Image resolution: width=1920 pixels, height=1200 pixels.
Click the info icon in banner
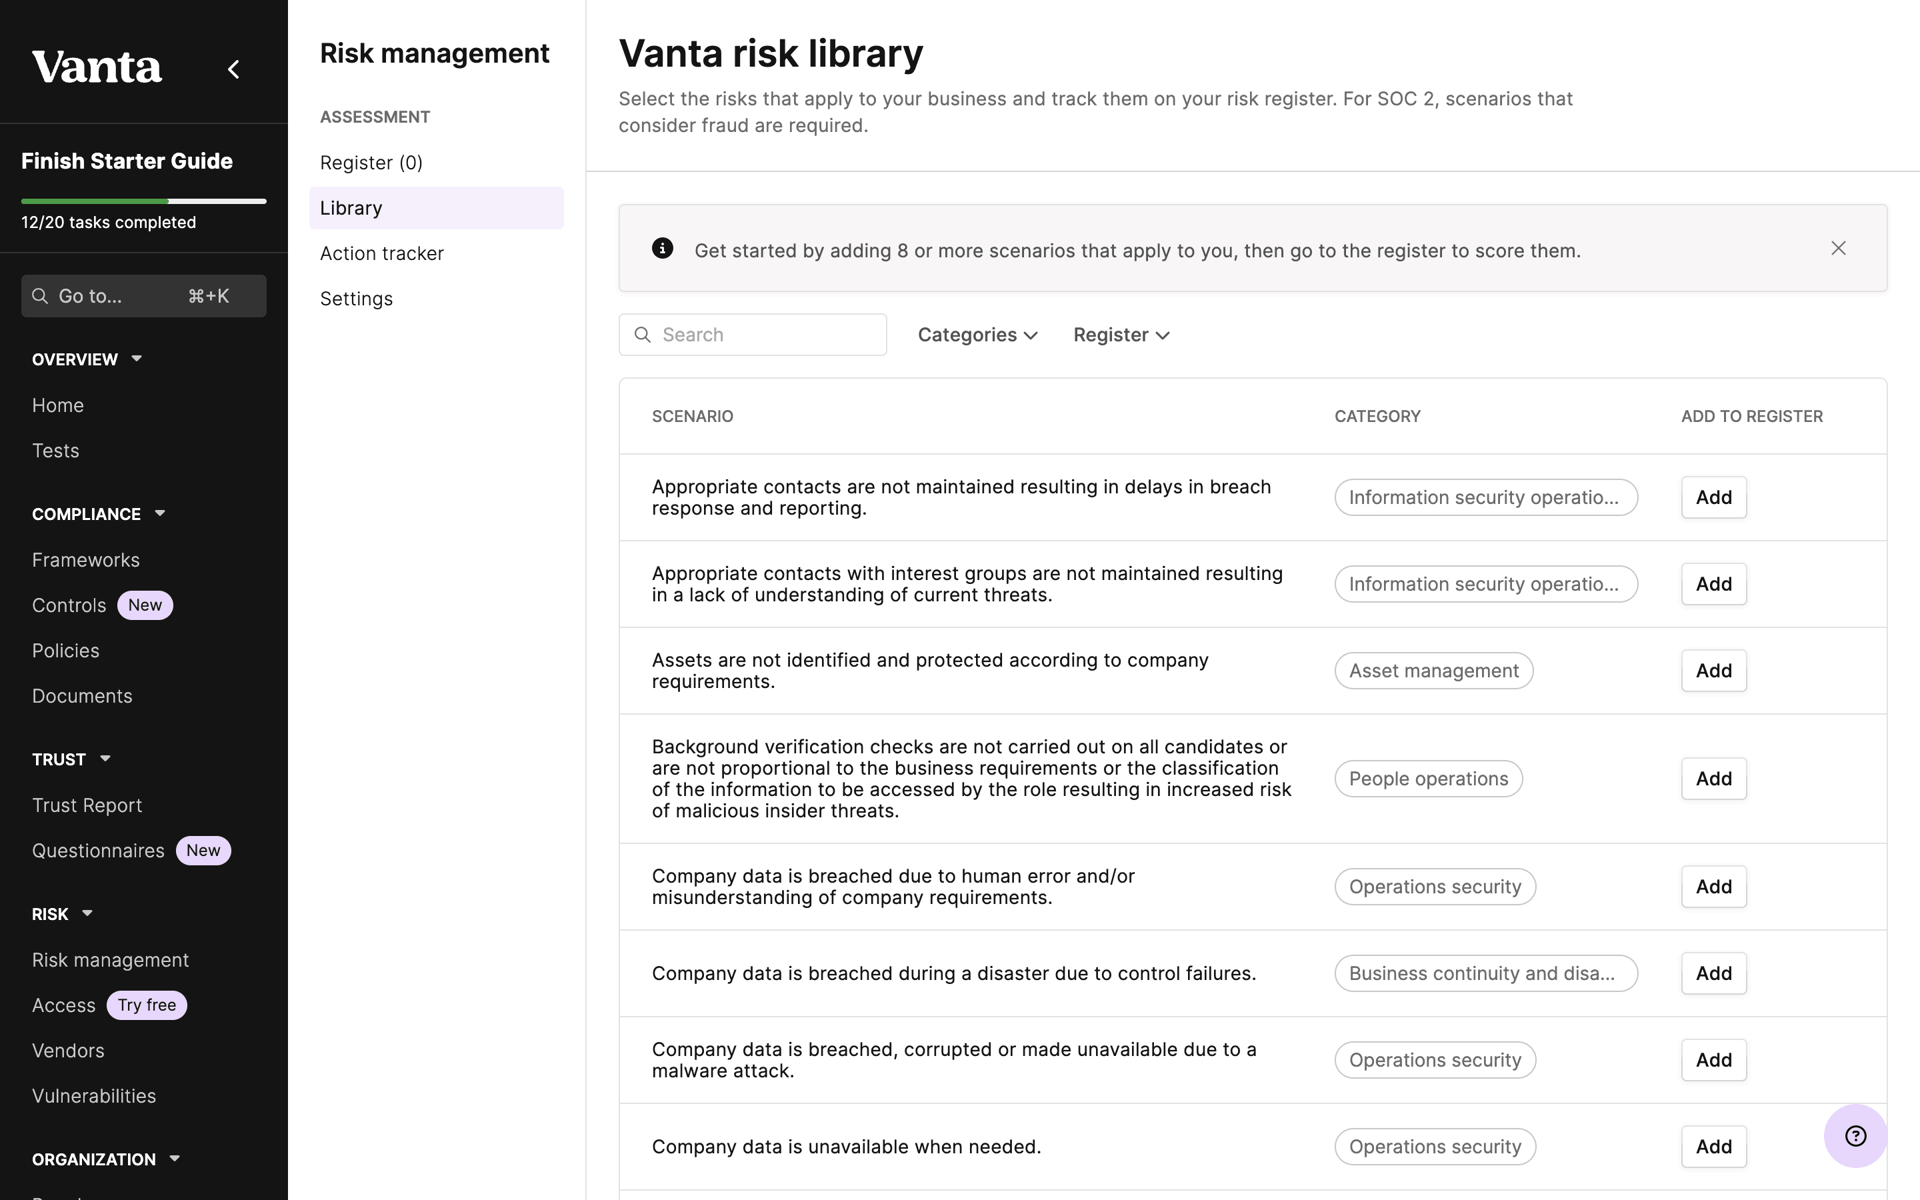[662, 248]
